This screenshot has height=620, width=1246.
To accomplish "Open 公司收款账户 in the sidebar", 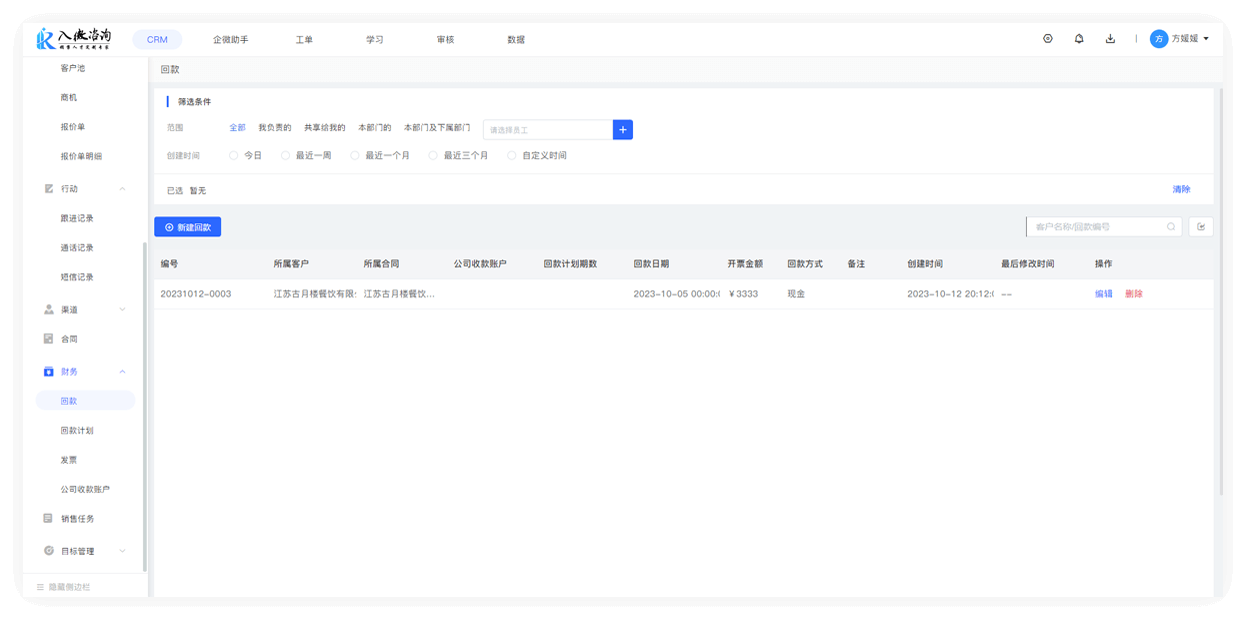I will point(85,490).
